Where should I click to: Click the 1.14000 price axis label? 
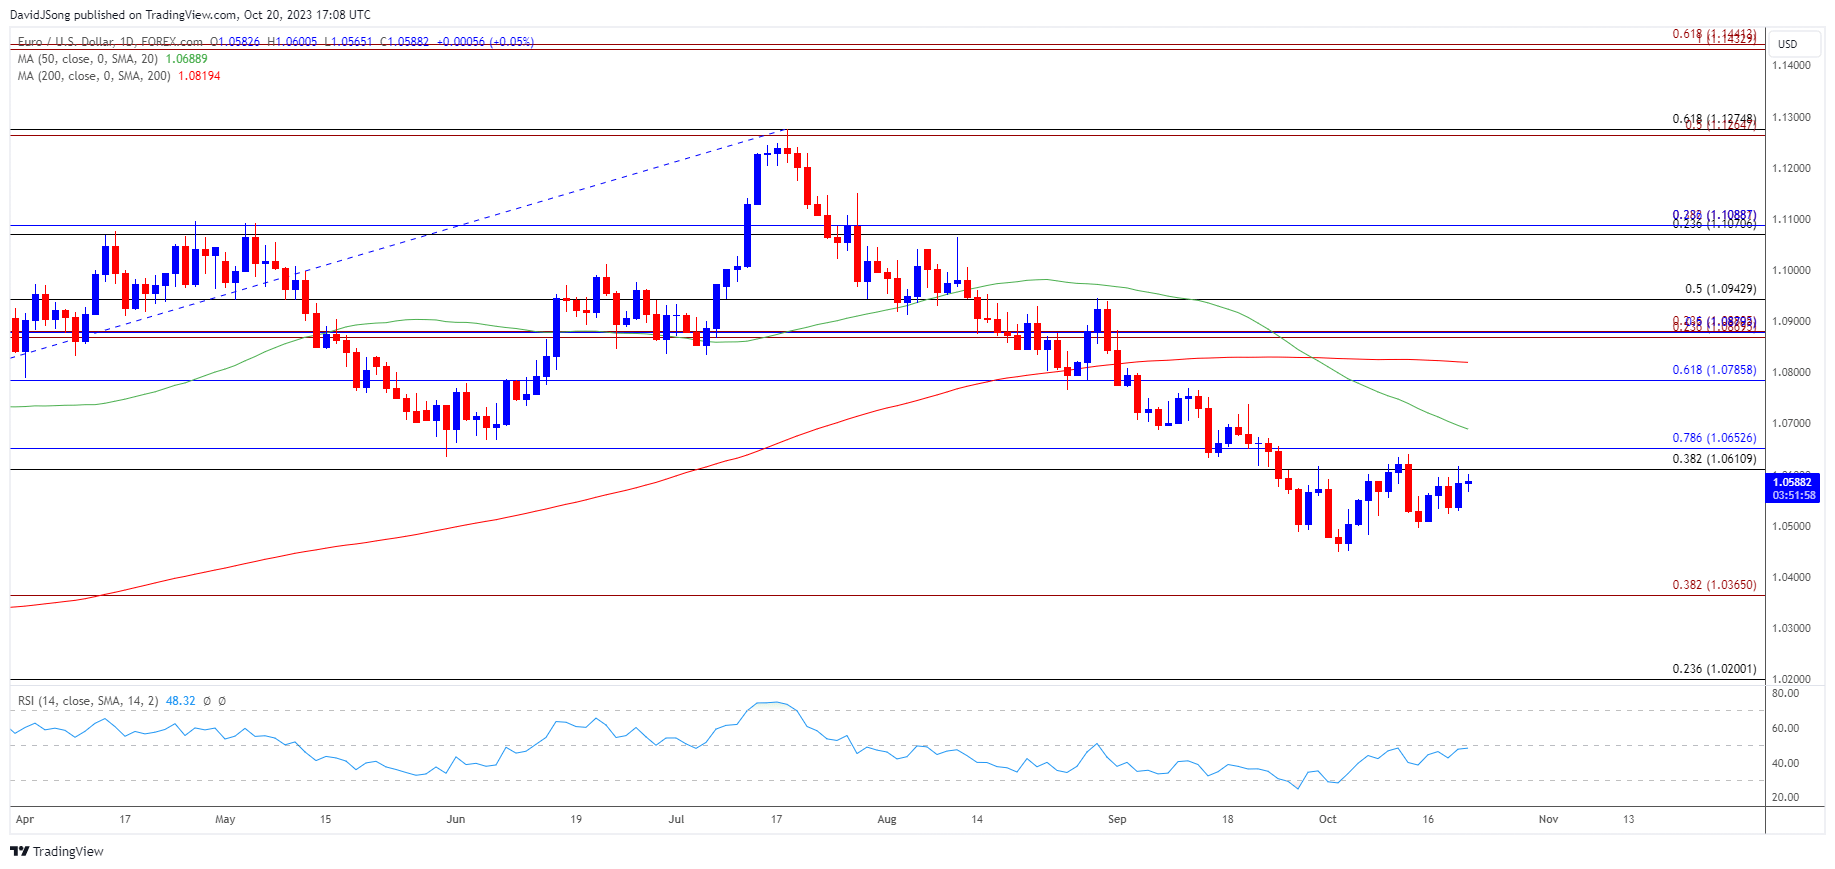click(x=1791, y=66)
